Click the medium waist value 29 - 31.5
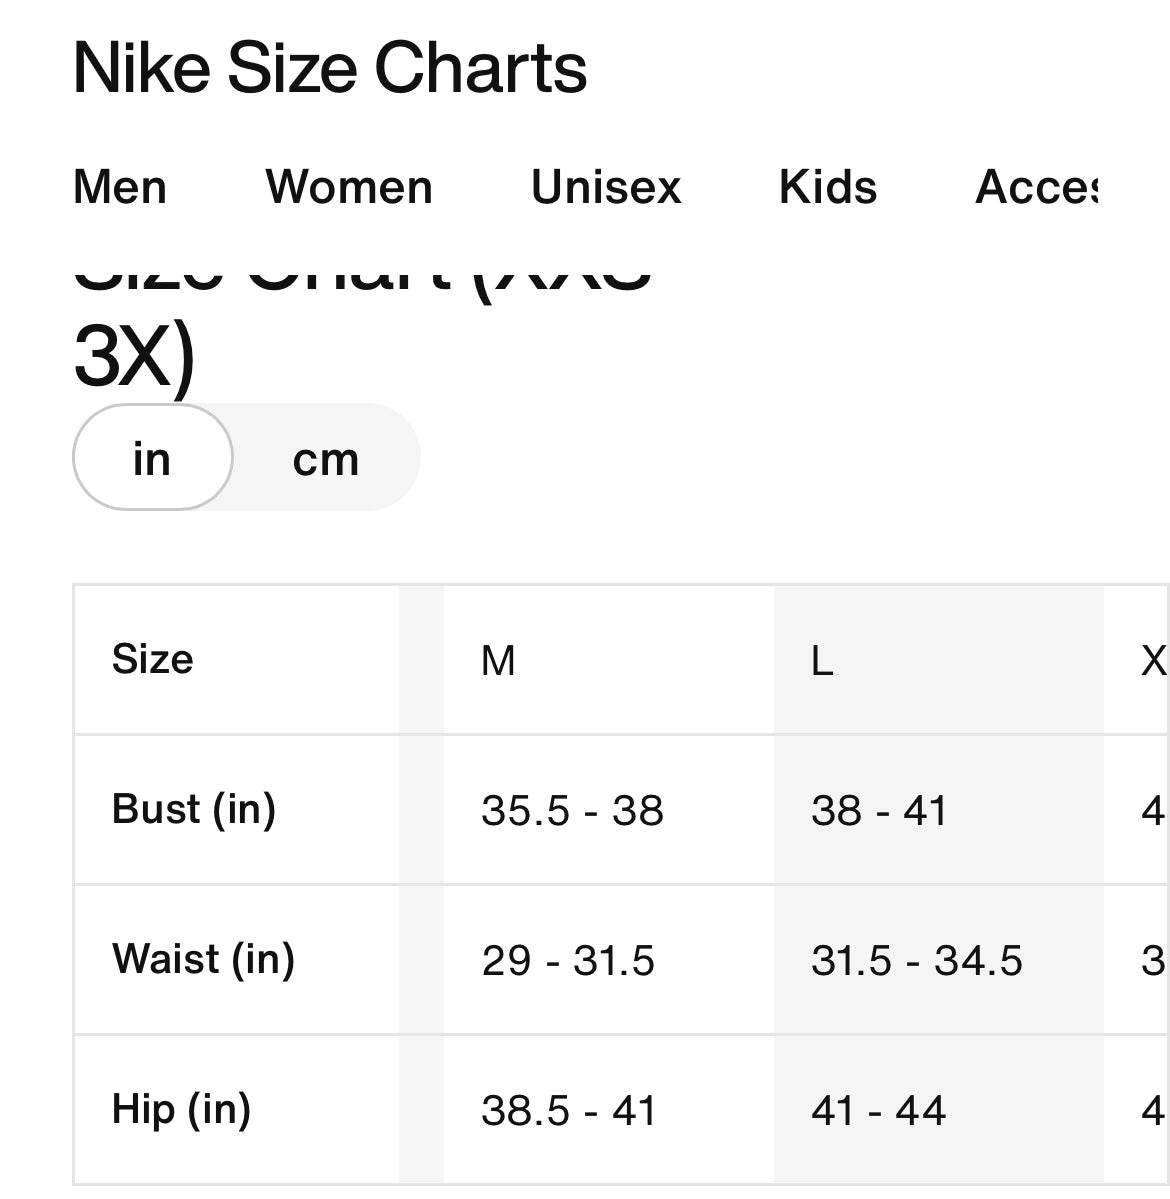The image size is (1170, 1199). tap(568, 961)
